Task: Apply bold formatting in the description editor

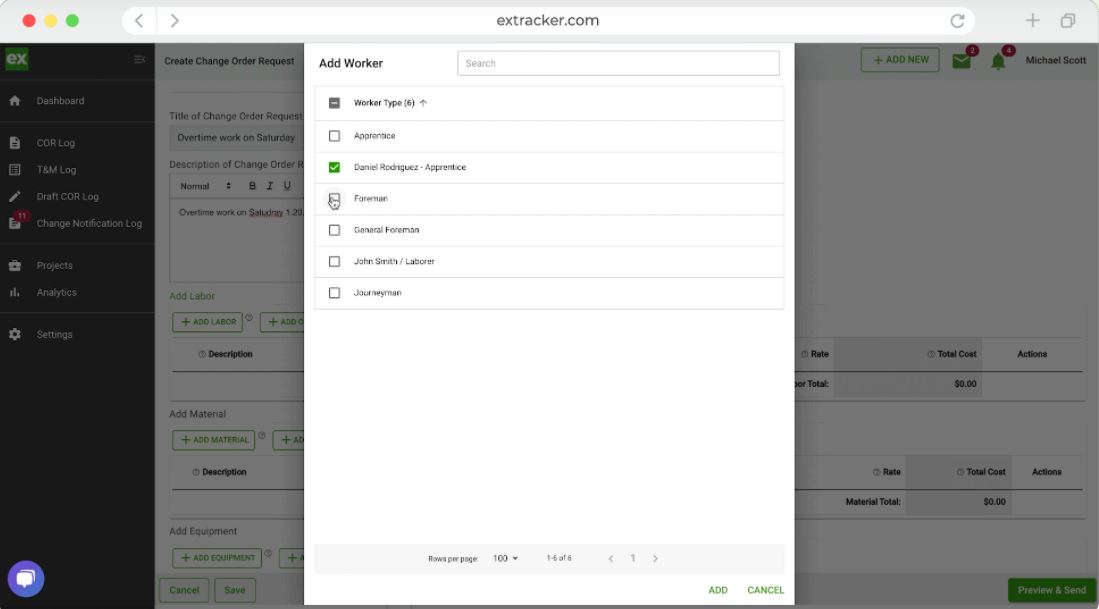Action: 253,185
